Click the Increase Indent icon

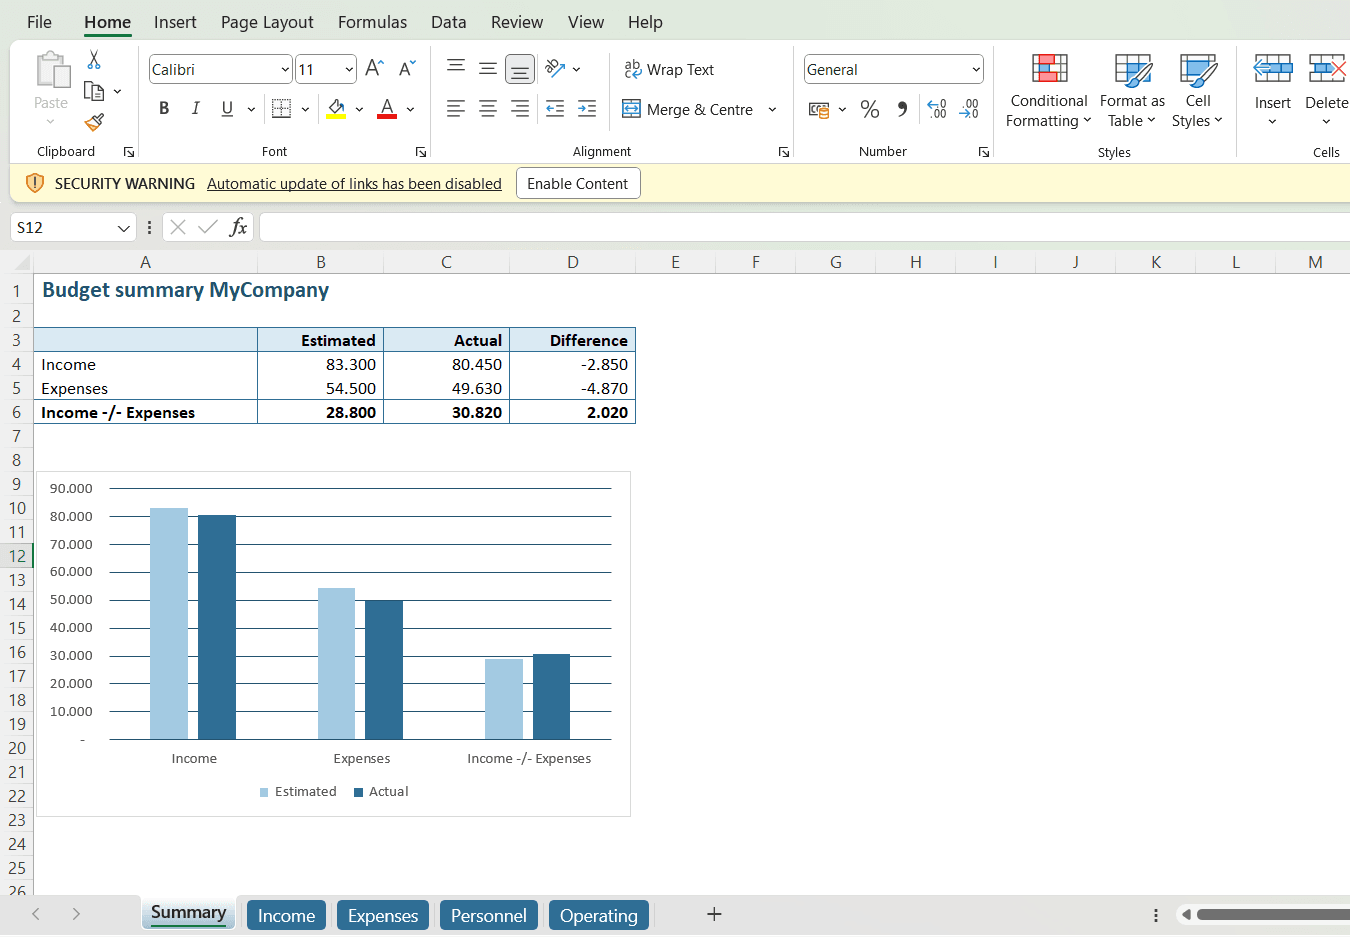(587, 109)
